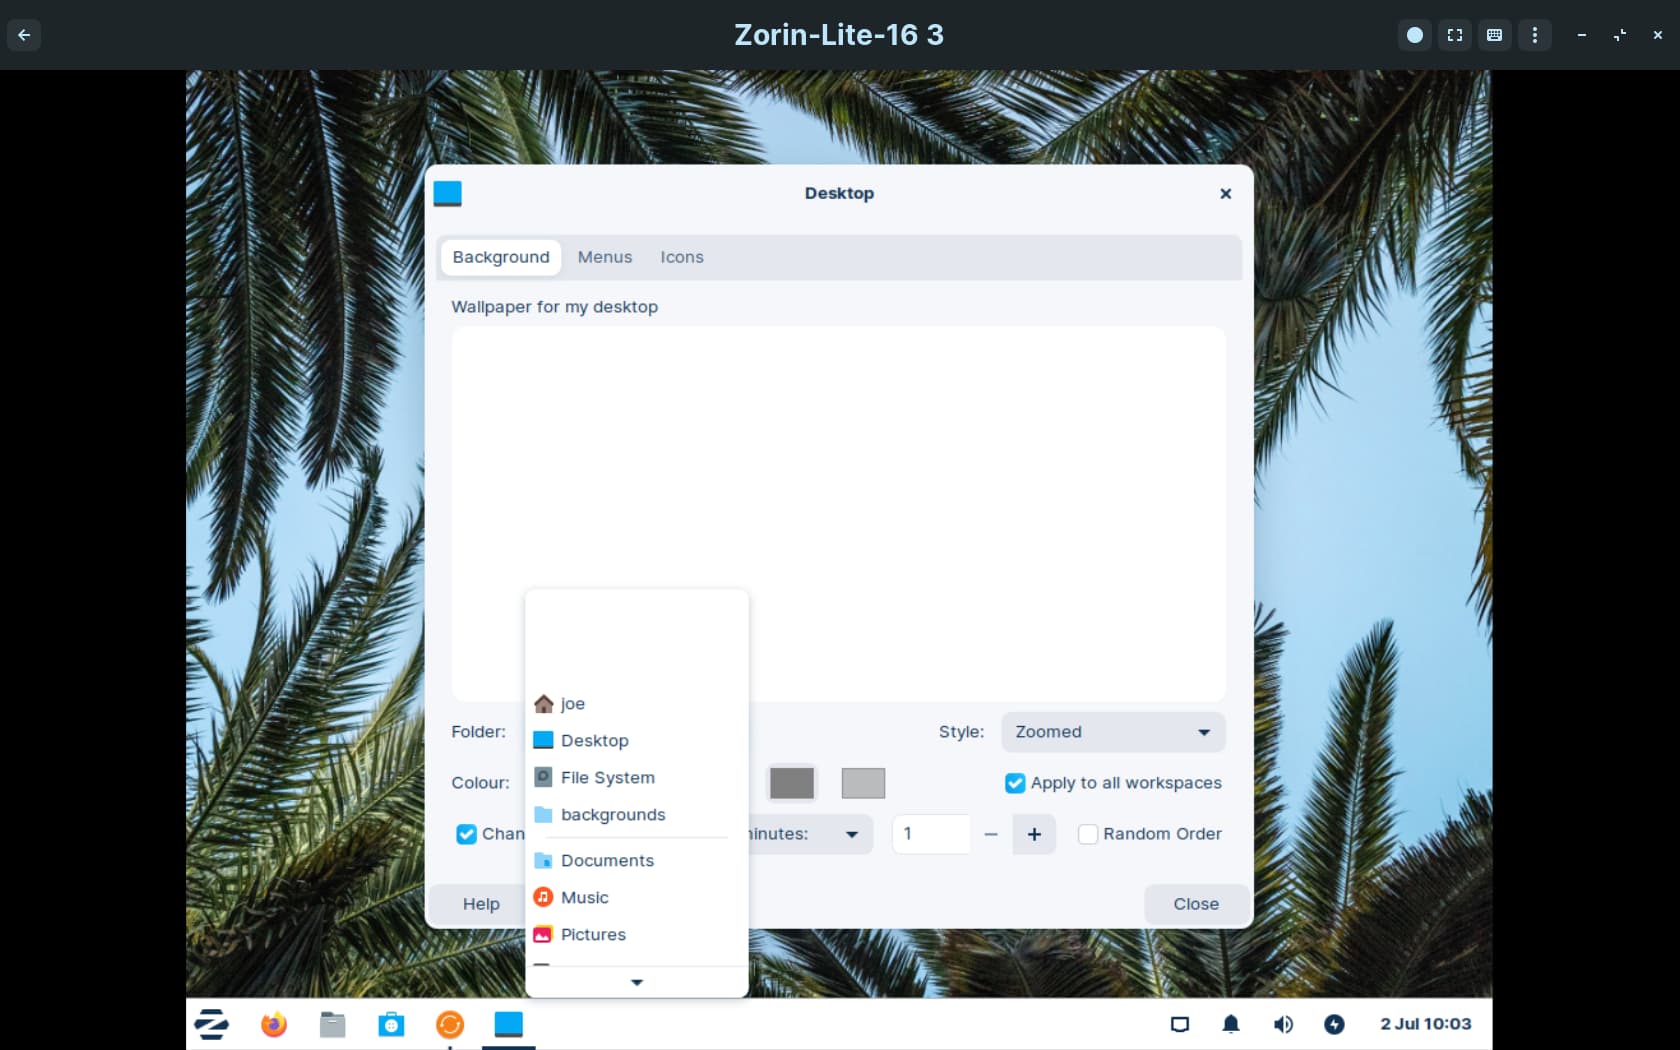Click the viewer back arrow button

click(24, 35)
